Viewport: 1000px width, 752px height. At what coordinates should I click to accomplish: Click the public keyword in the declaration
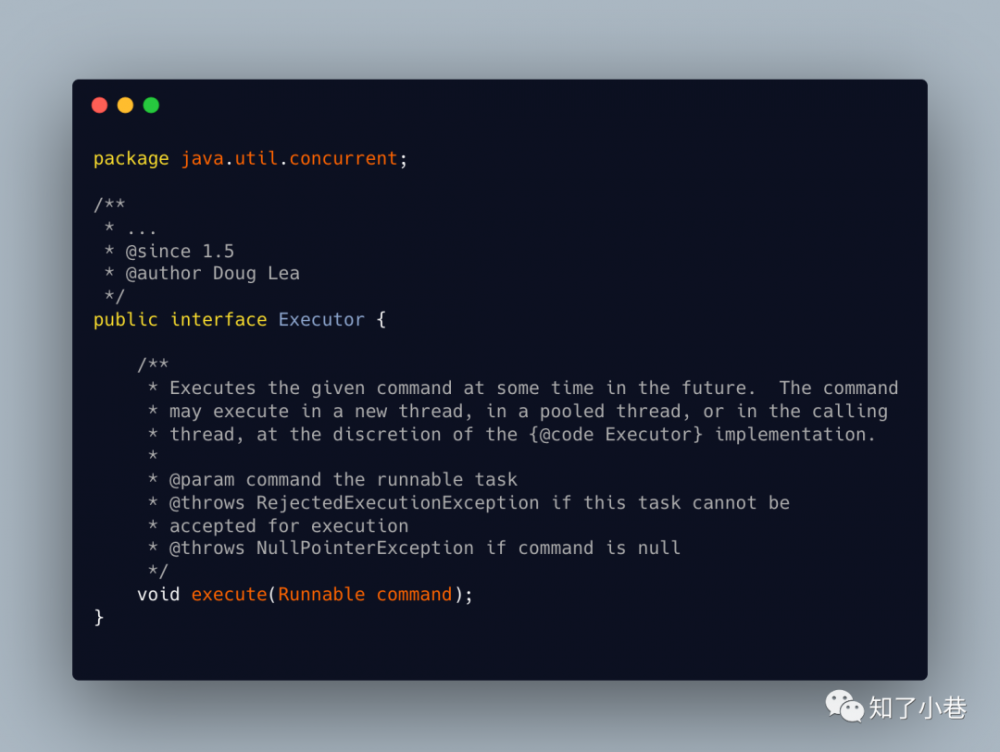(125, 320)
